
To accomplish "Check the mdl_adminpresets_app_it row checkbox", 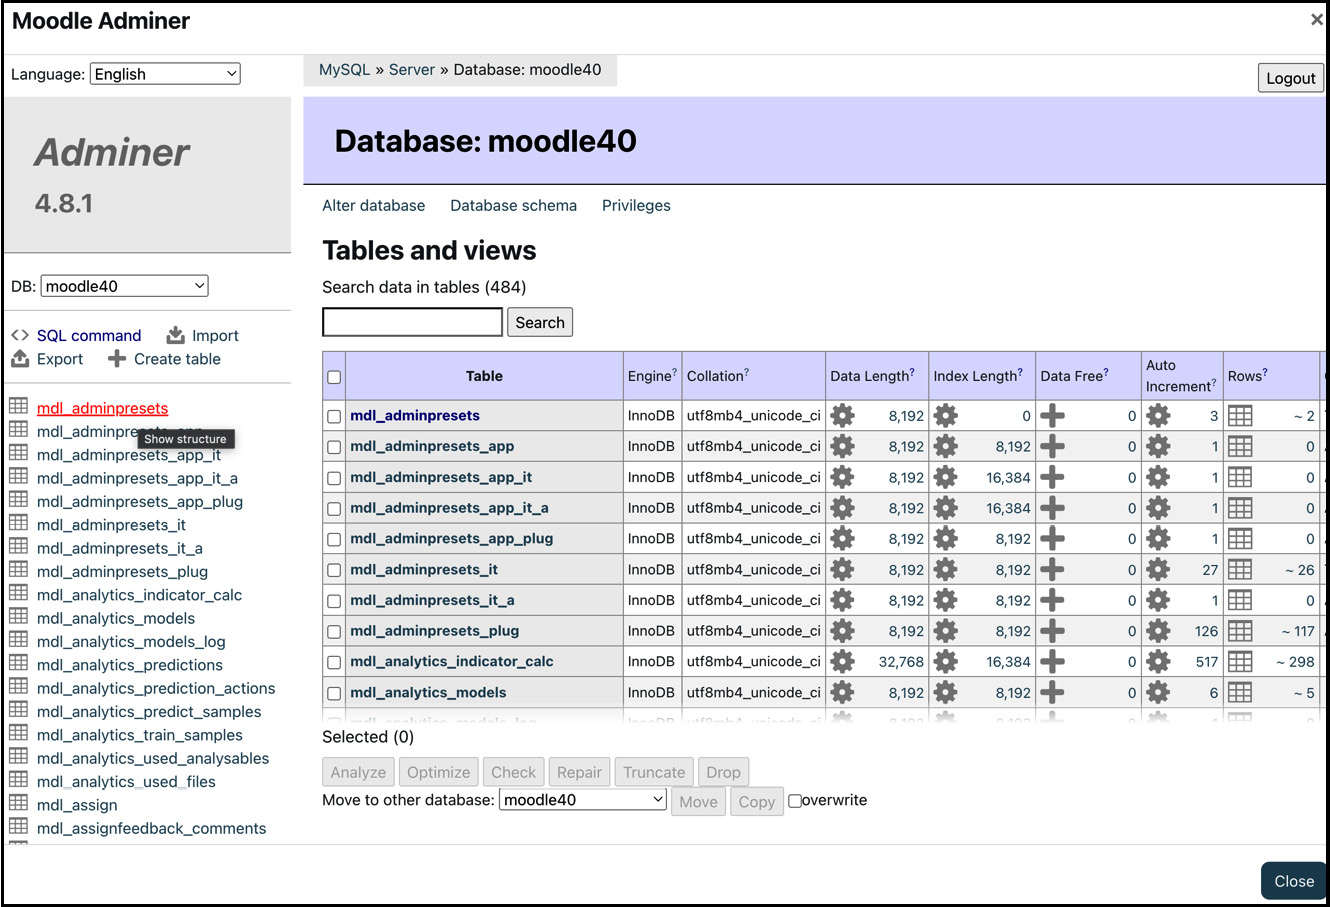I will (x=334, y=478).
